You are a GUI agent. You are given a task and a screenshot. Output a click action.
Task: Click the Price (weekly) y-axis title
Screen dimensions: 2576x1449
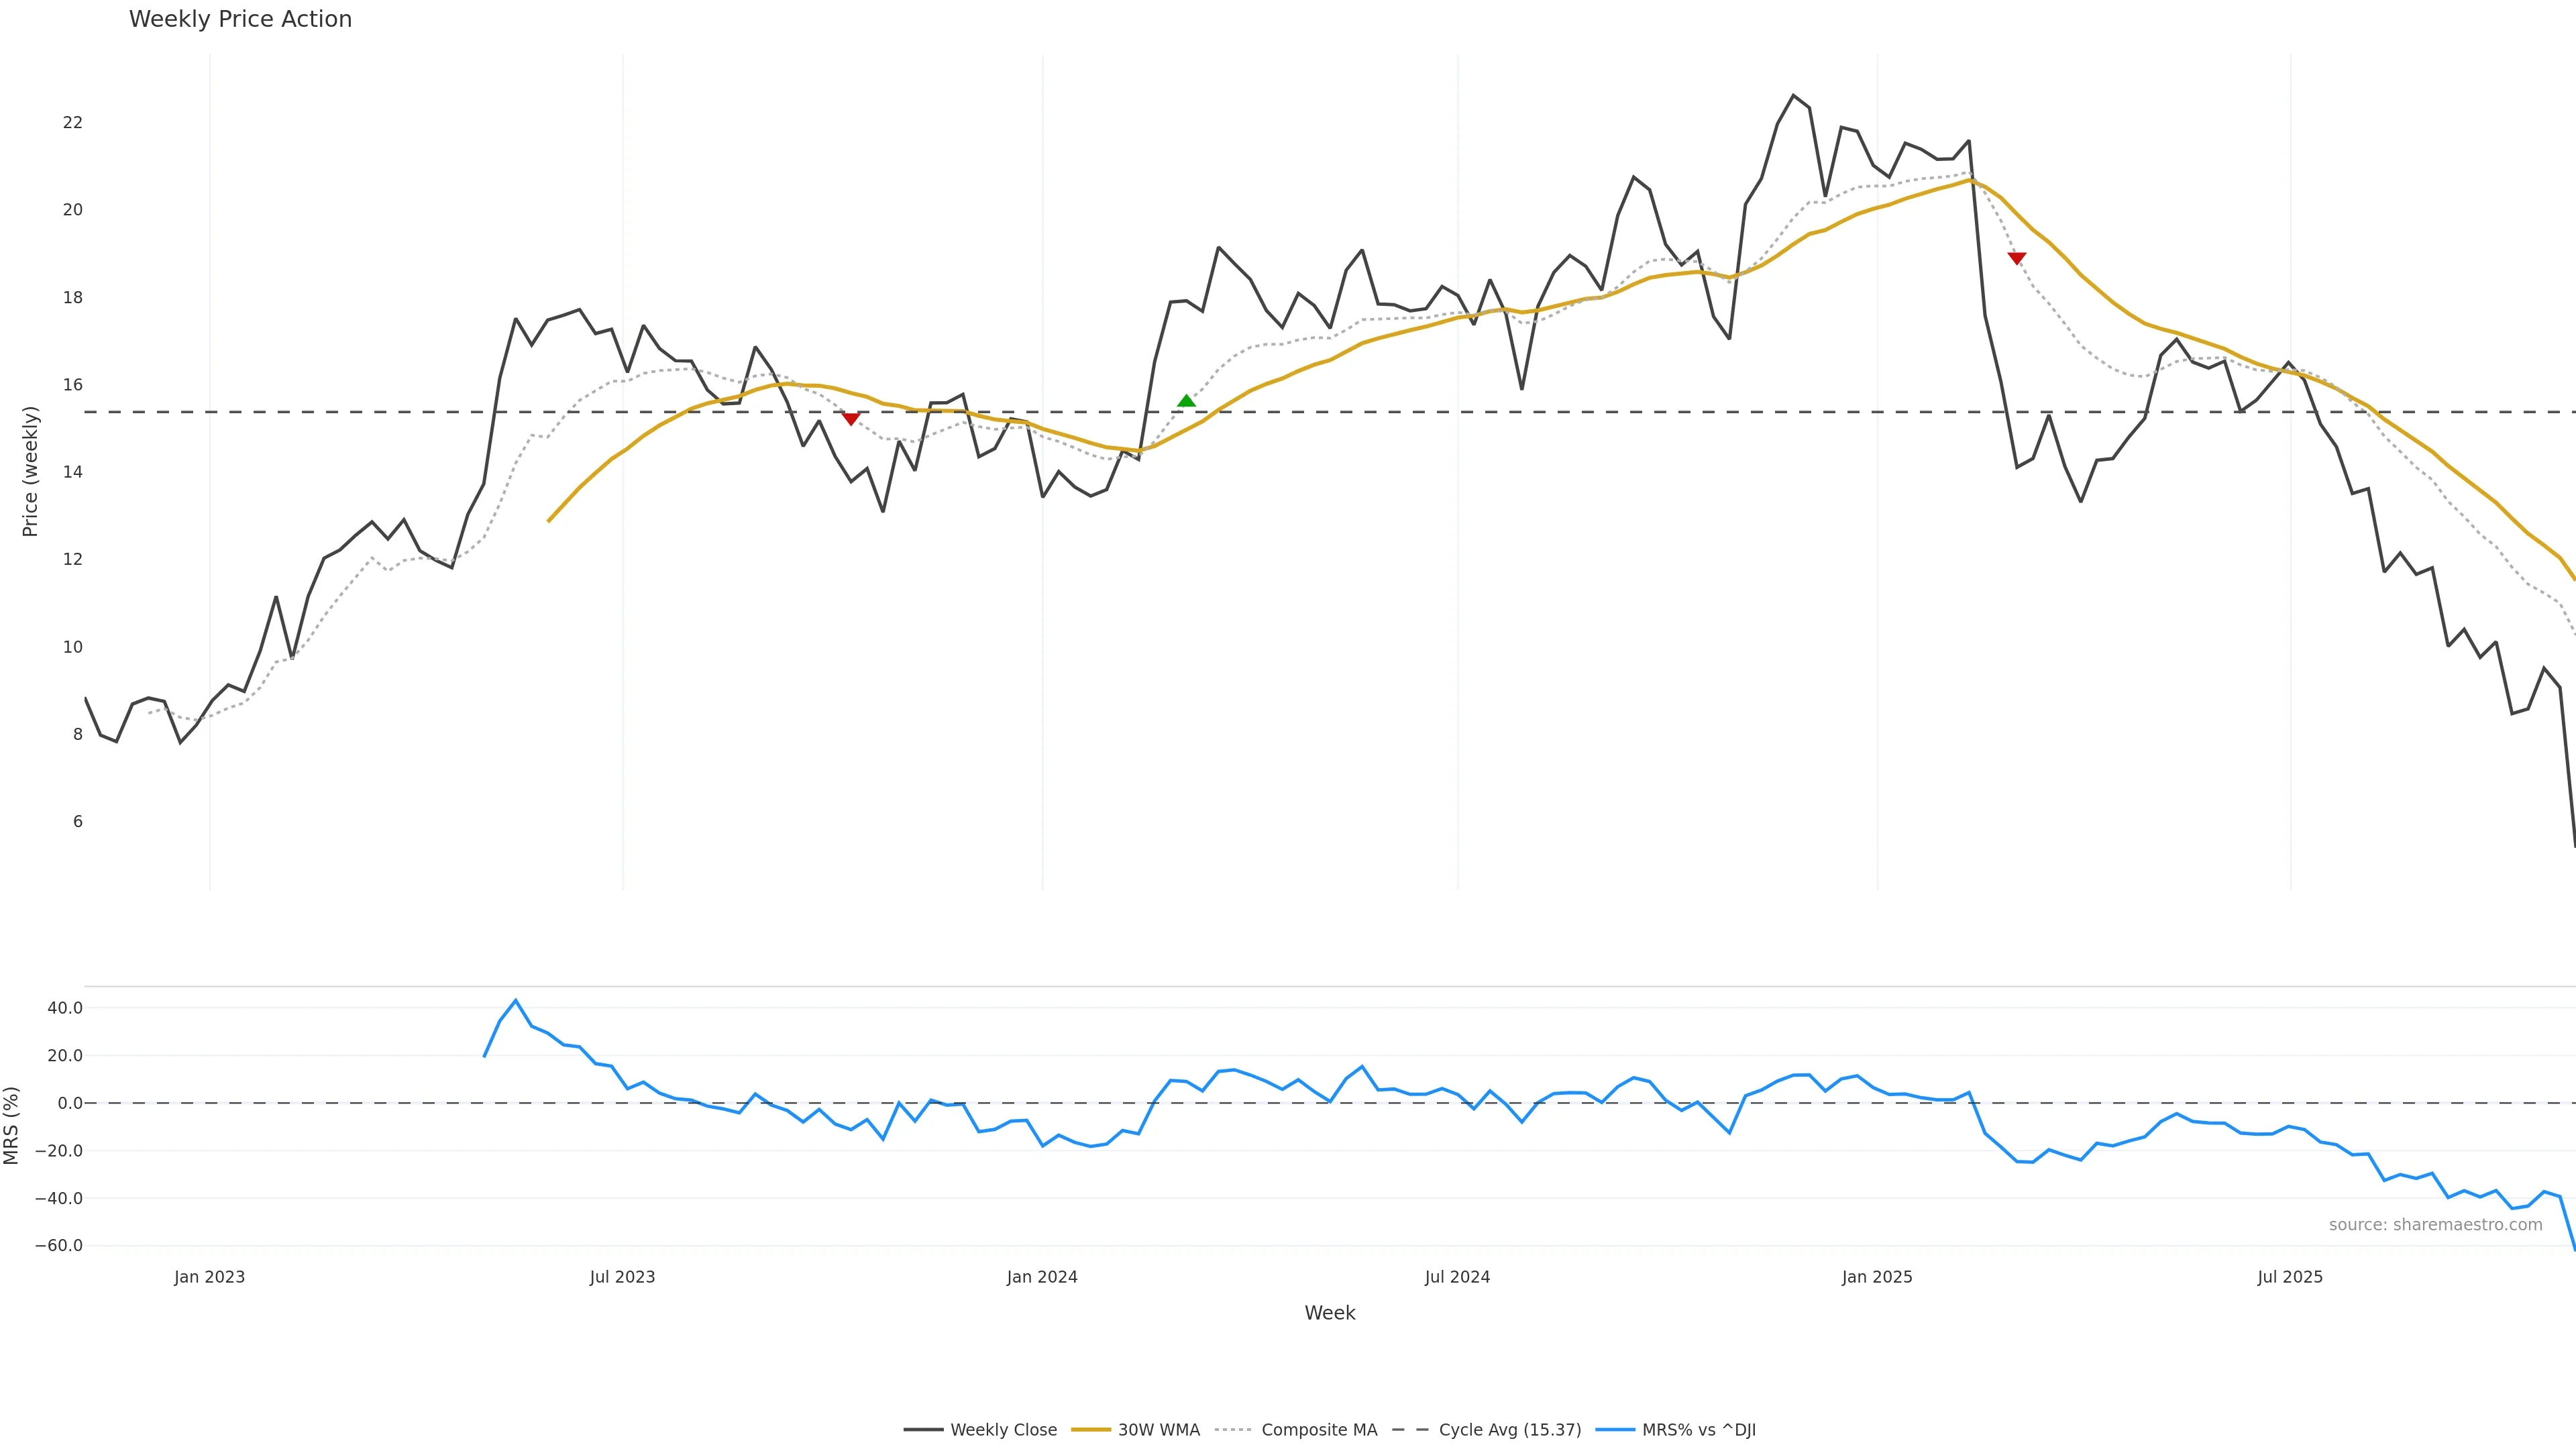(30, 471)
